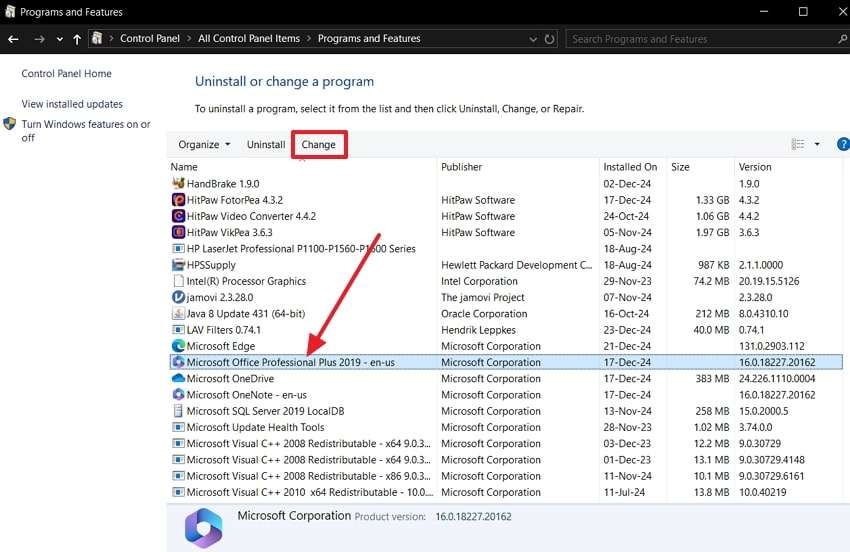Click Hewlett Packard Development publisher cell
This screenshot has height=552, width=850.
516,265
